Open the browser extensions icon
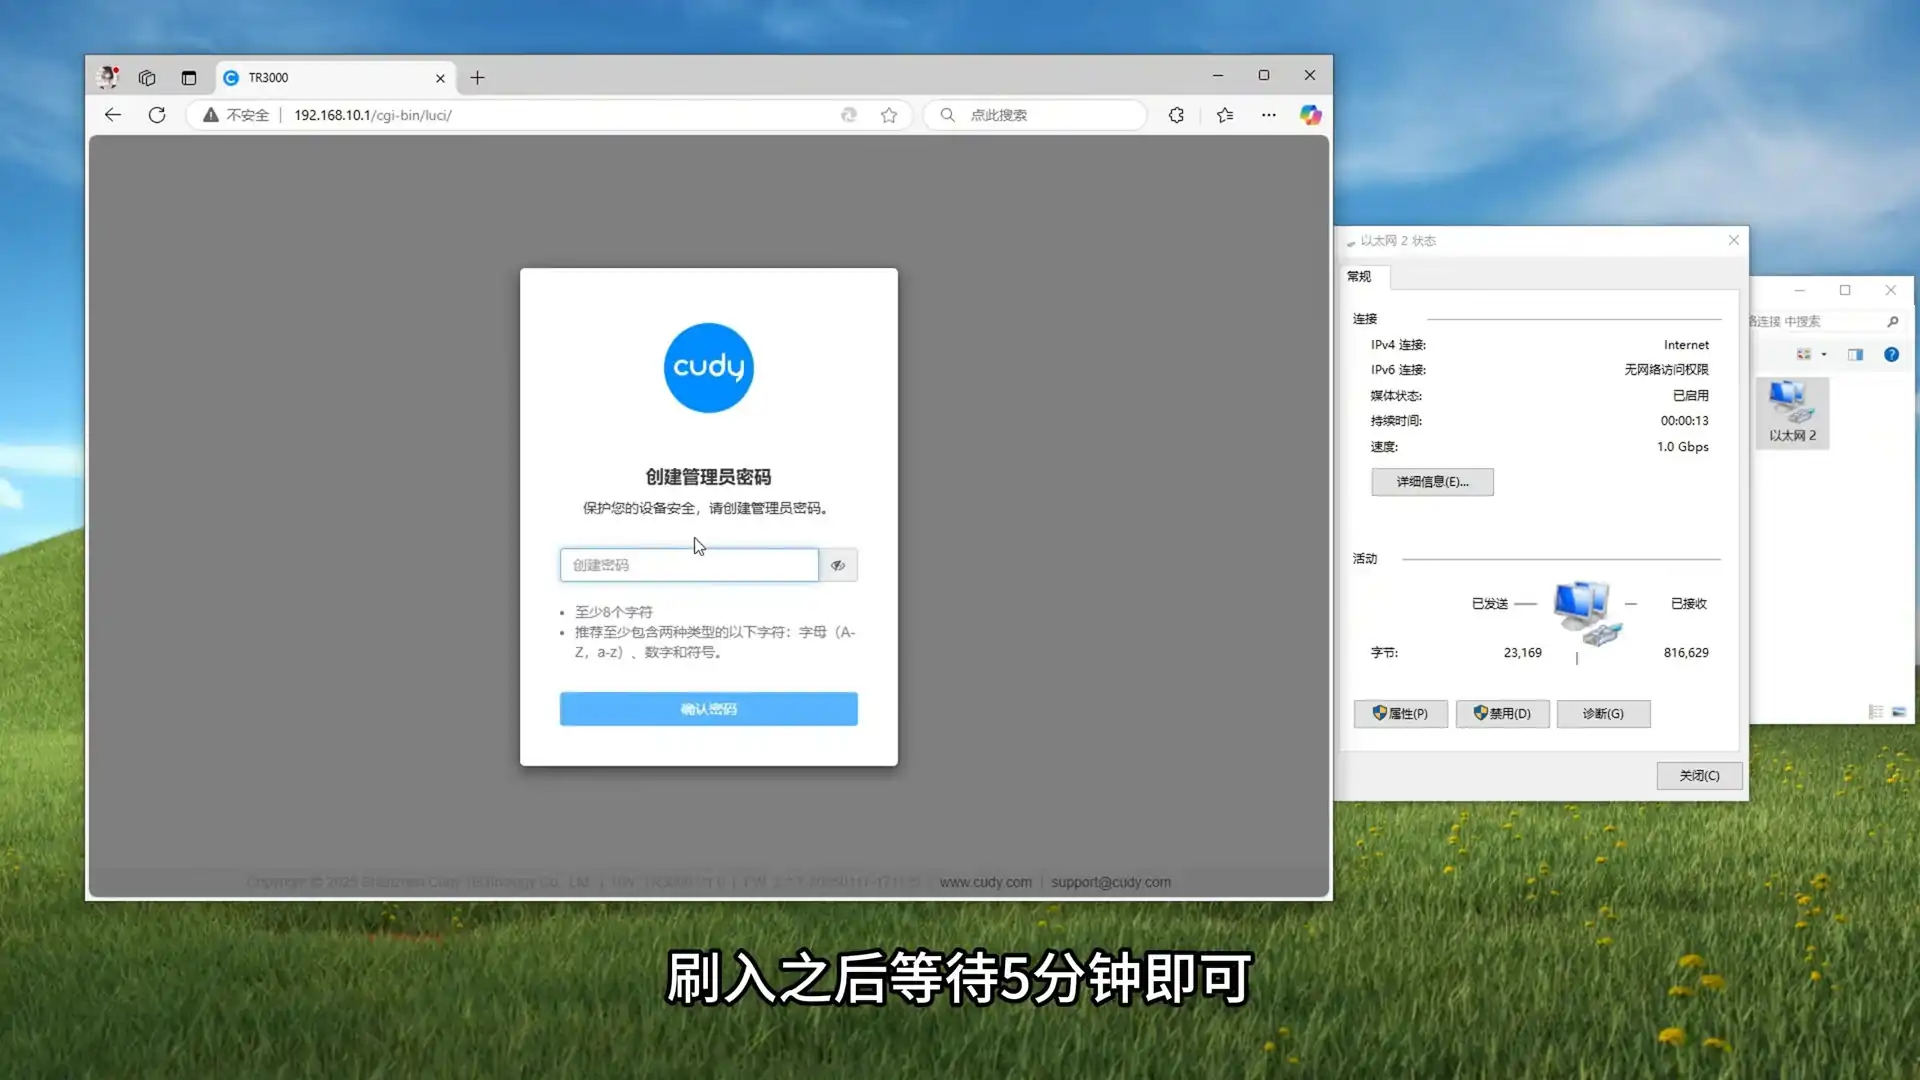 (x=1176, y=115)
